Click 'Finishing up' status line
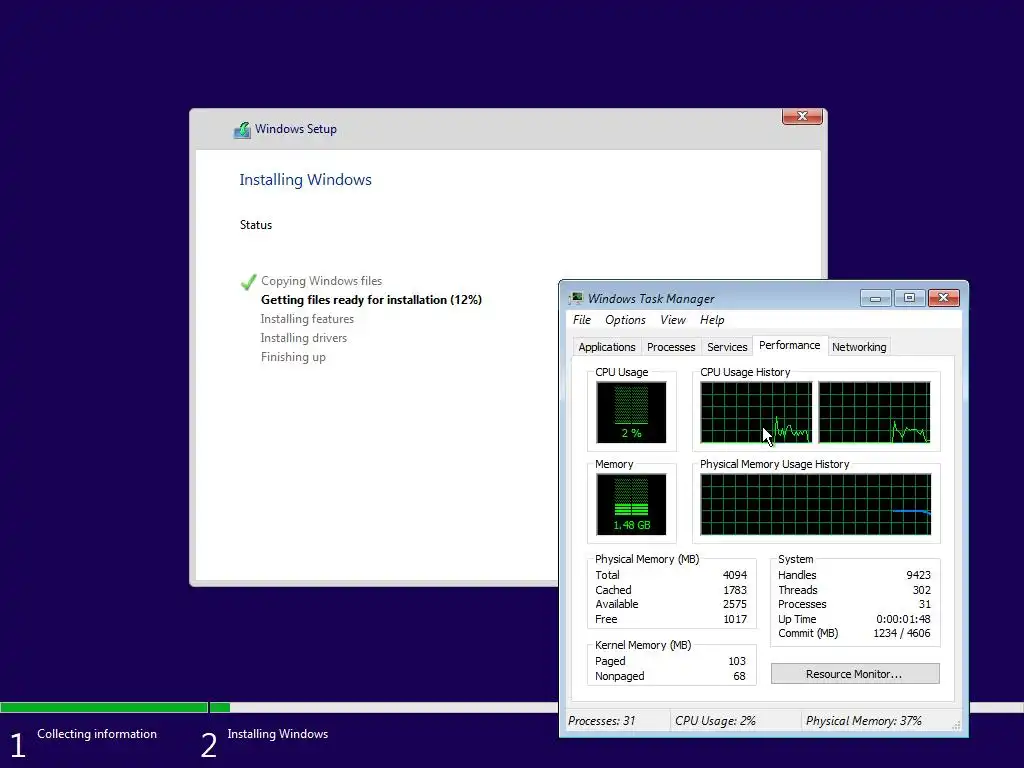Viewport: 1024px width, 768px height. pyautogui.click(x=293, y=357)
